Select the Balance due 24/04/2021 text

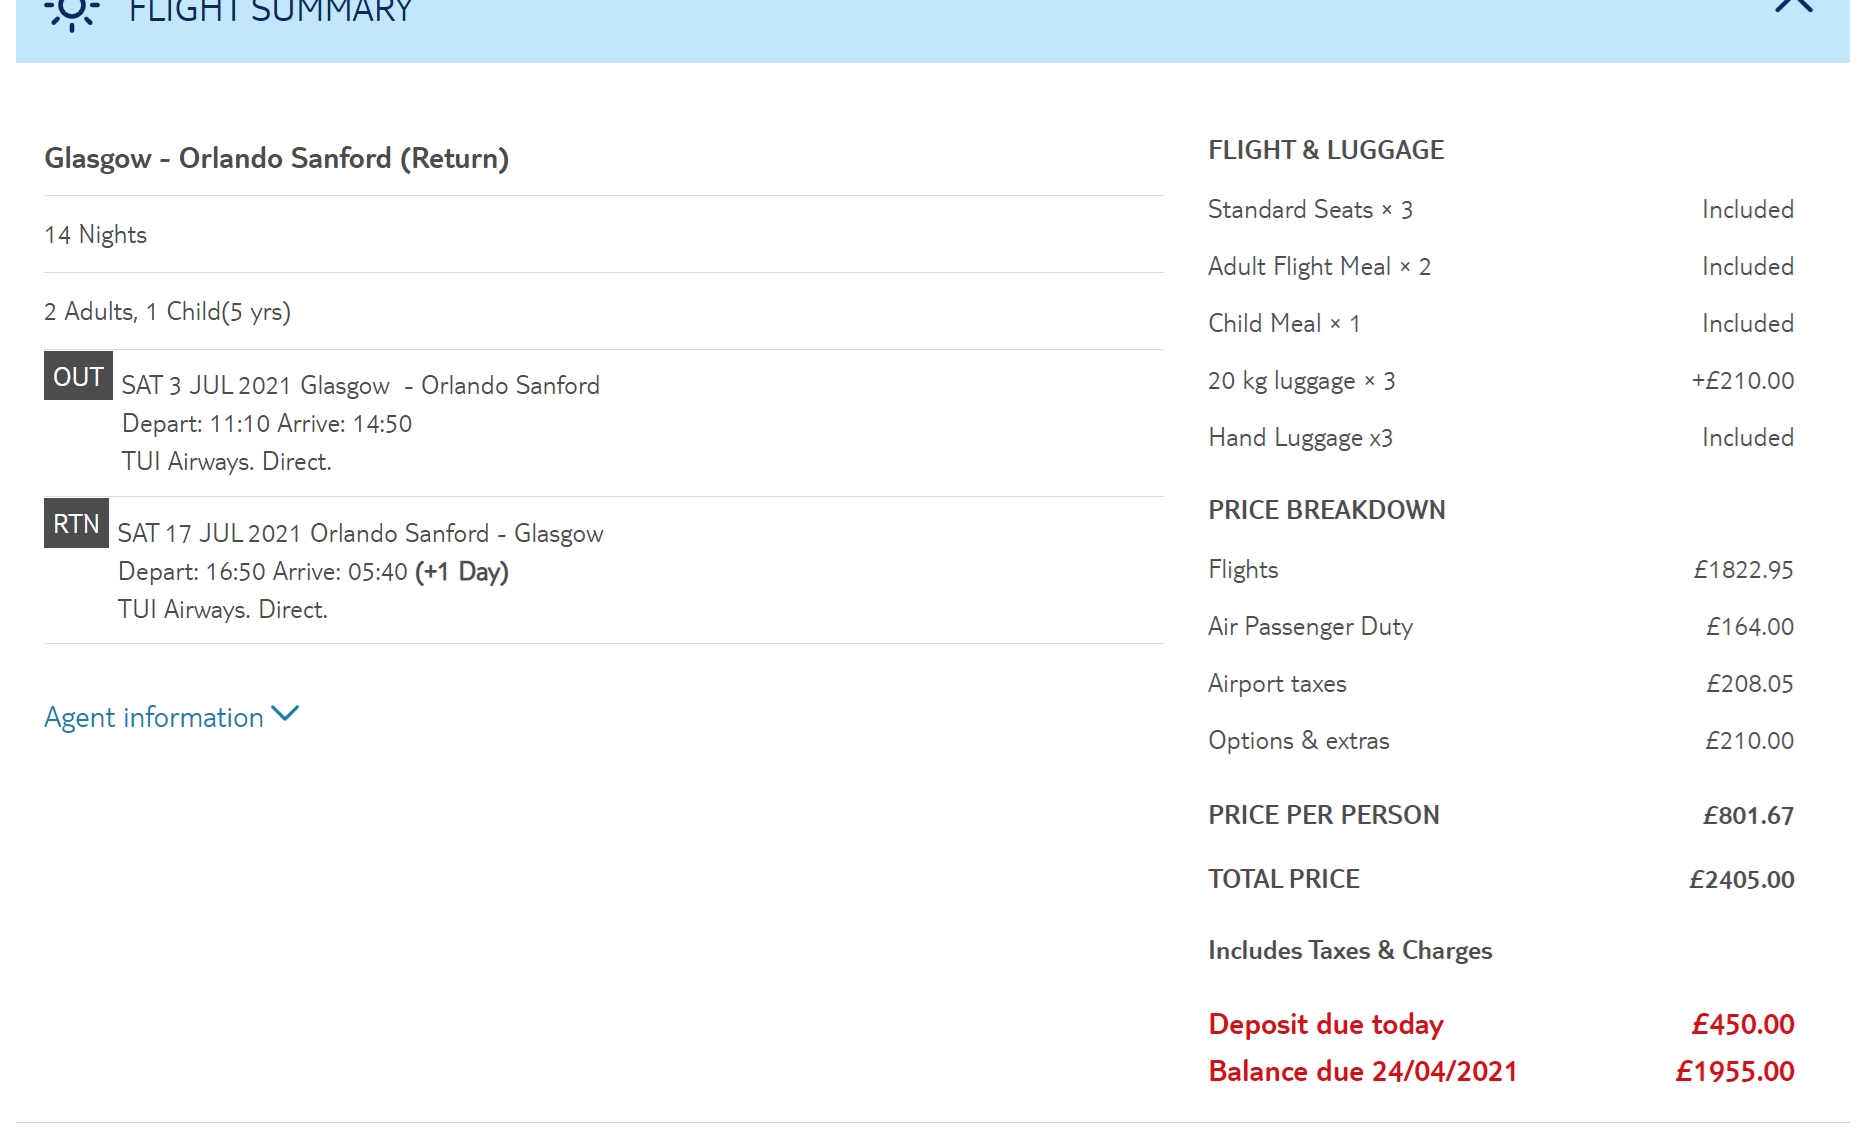(1363, 1071)
